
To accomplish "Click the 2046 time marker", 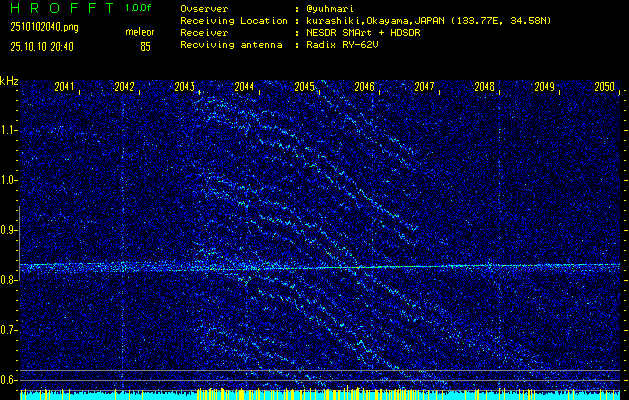I will (x=364, y=87).
